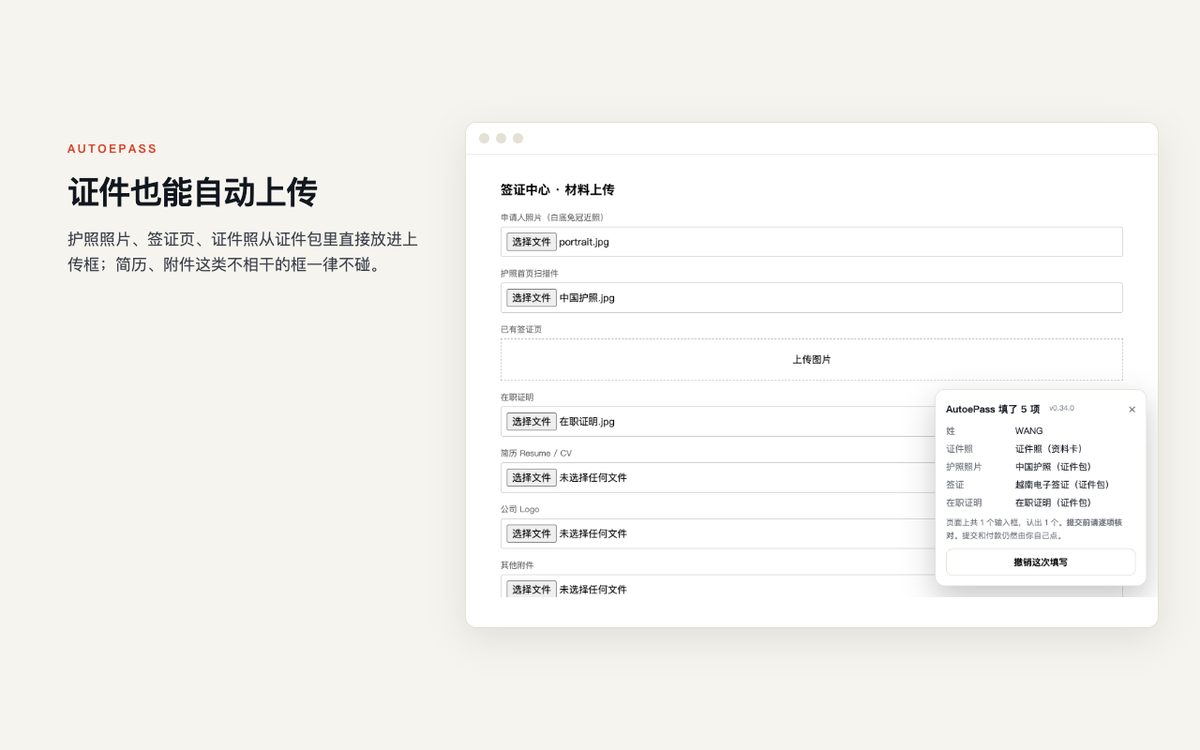Click the red AUTOEPASS brand label
This screenshot has width=1200, height=750.
(x=112, y=149)
